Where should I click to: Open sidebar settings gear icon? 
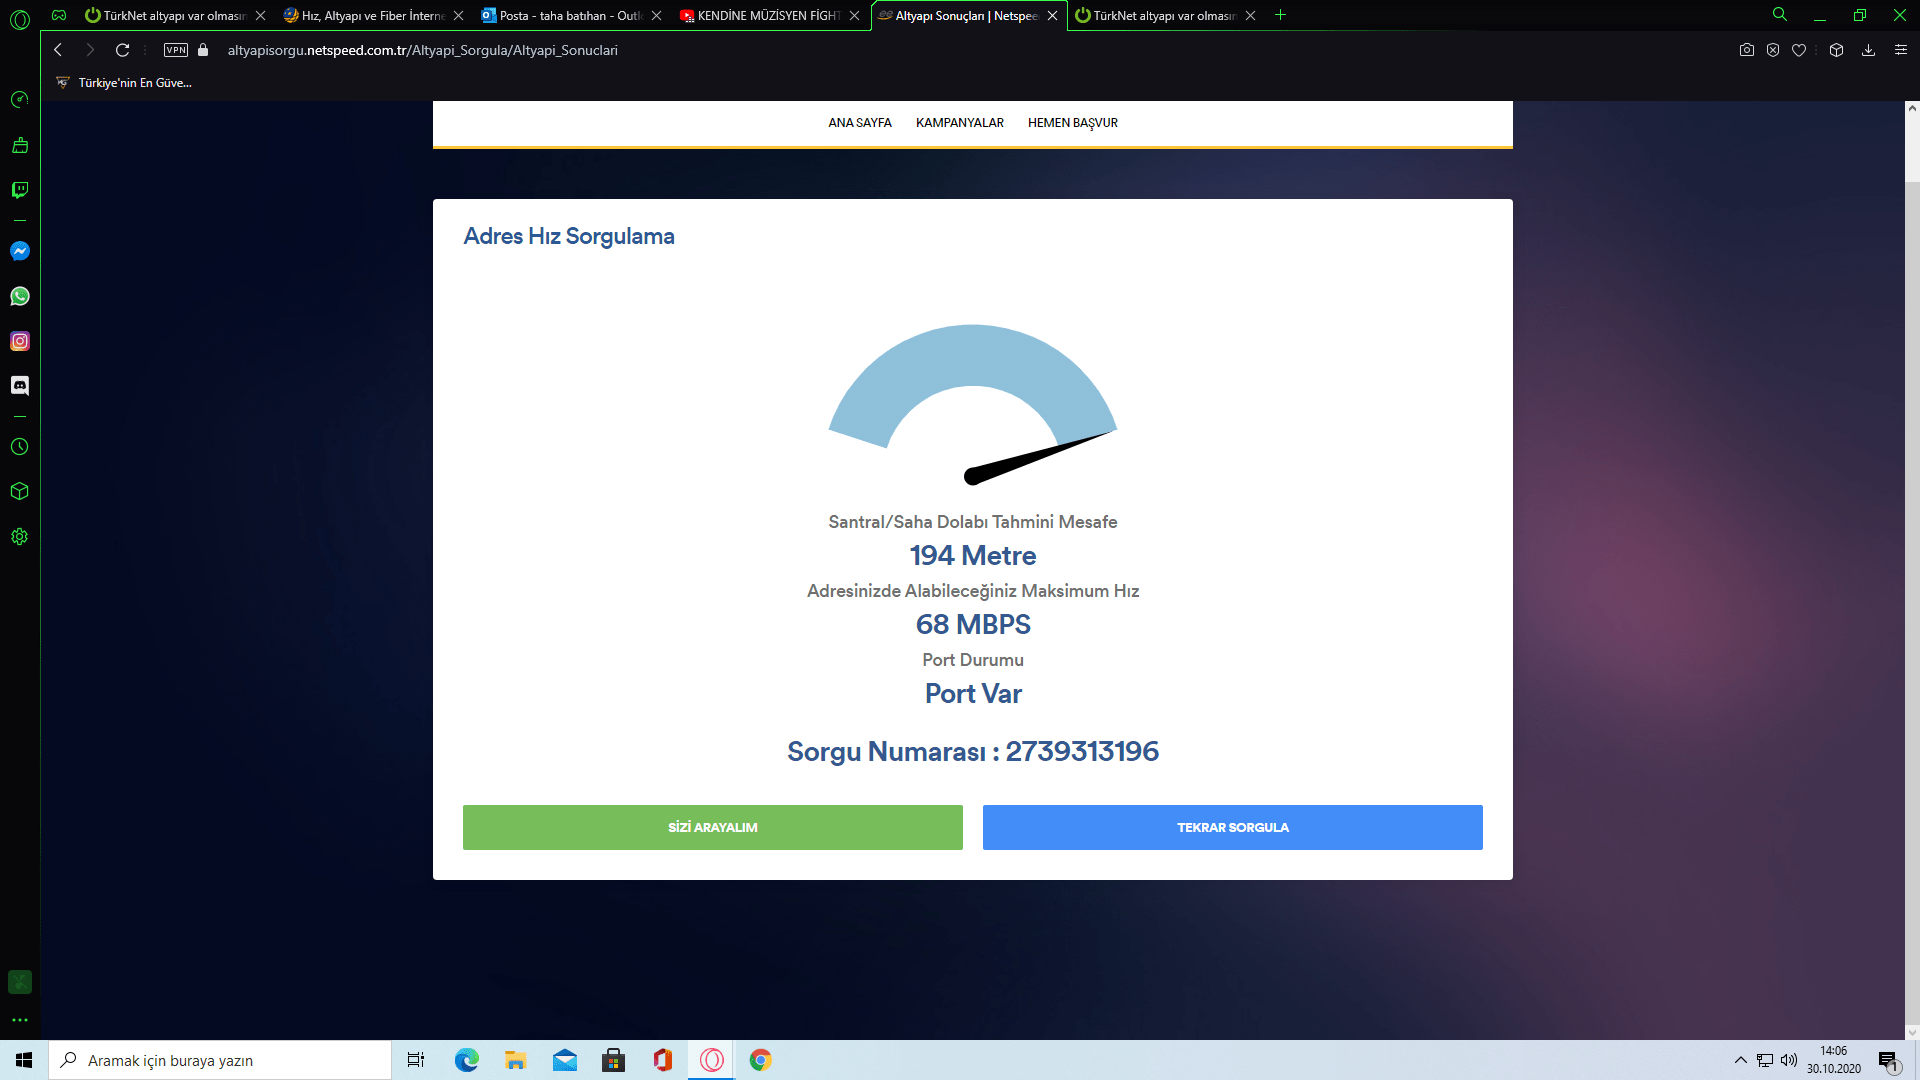tap(20, 537)
